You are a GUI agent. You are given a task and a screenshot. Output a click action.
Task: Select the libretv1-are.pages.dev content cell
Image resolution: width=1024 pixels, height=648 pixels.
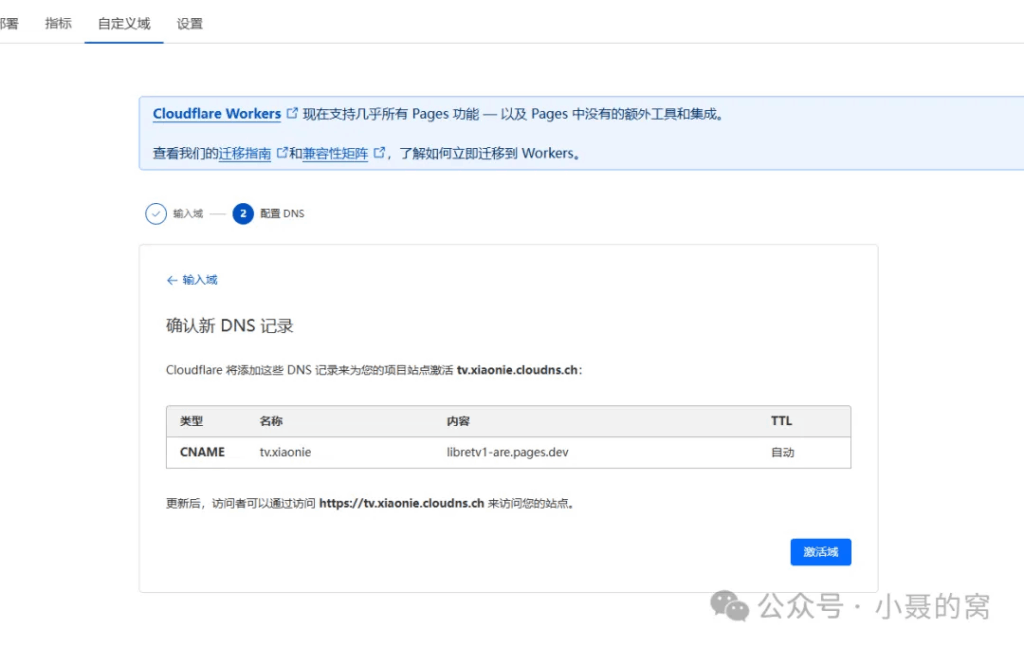point(507,452)
